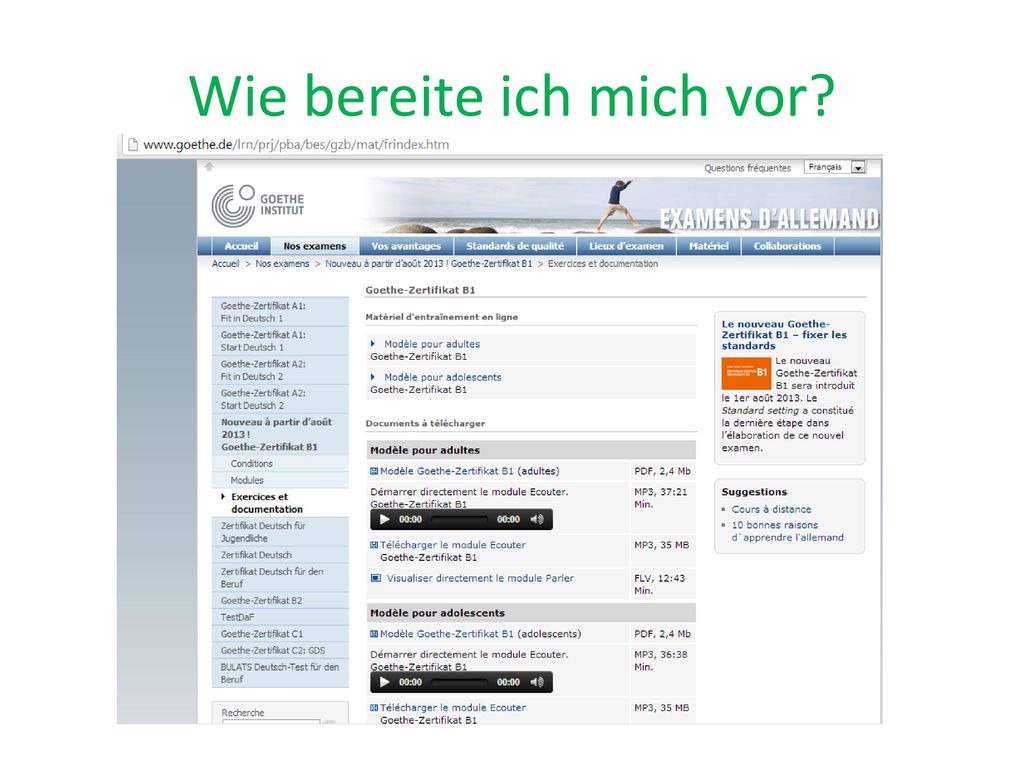Open the Français language dropdown

835,167
